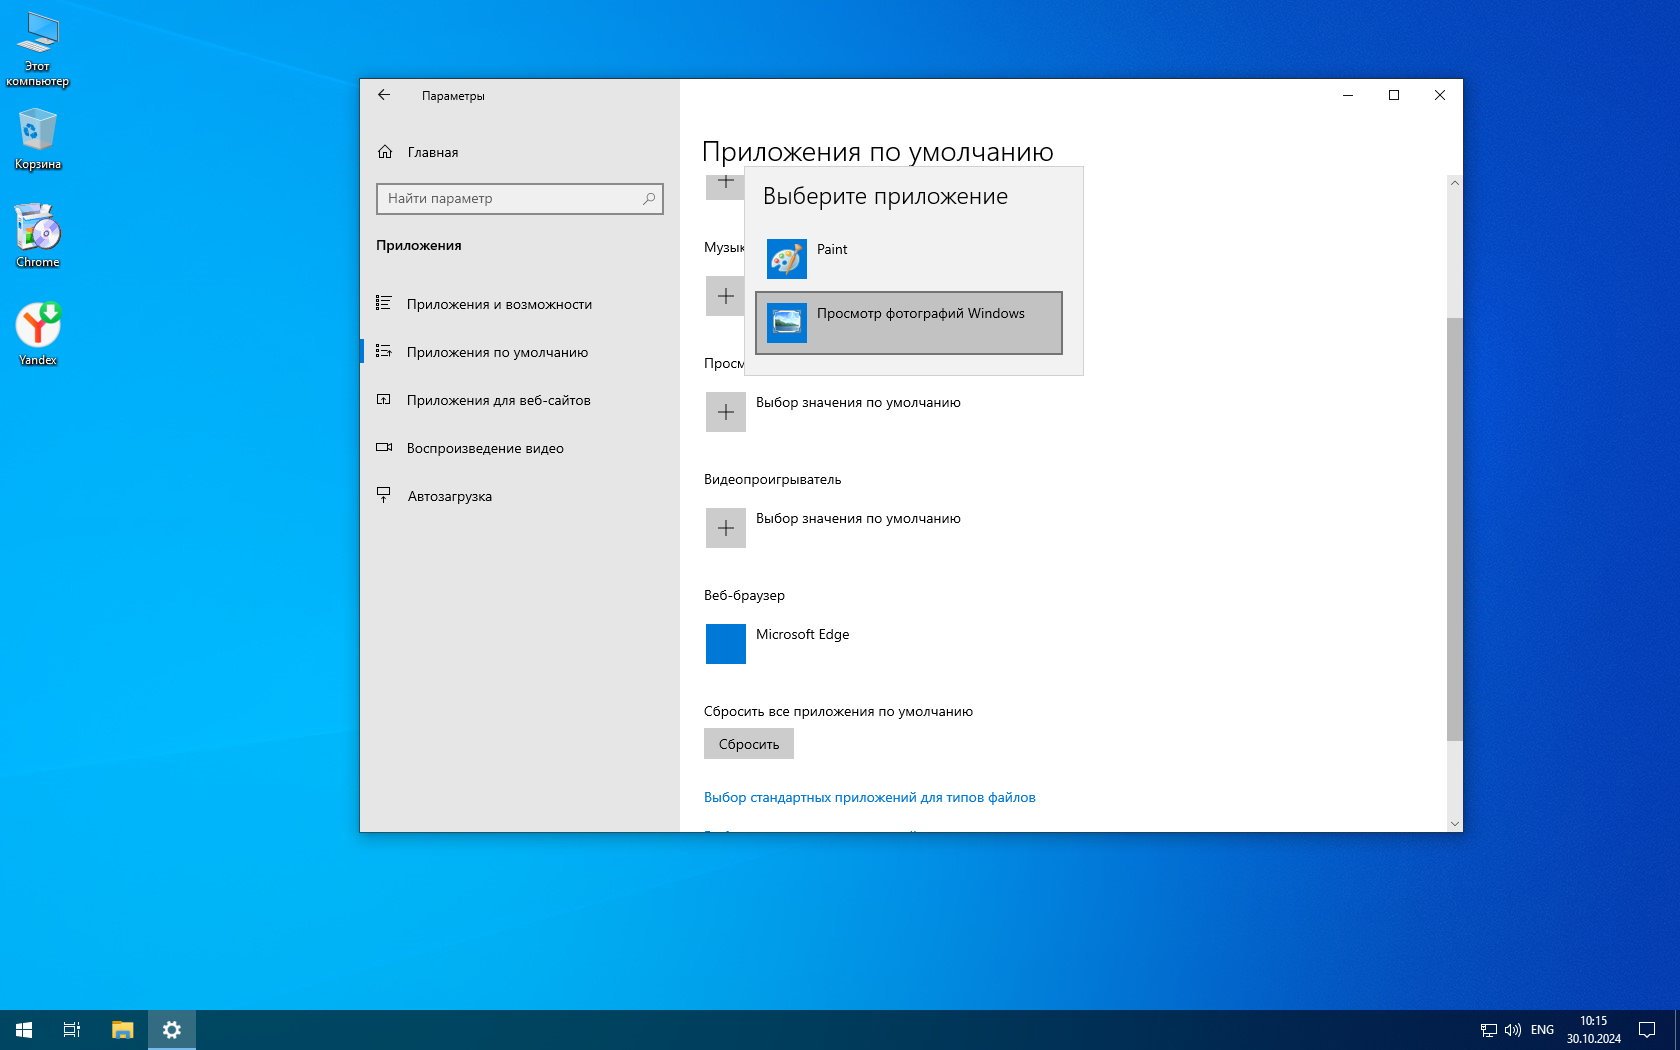The image size is (1680, 1050).
Task: Open the ENG language switcher in tray
Action: [x=1542, y=1029]
